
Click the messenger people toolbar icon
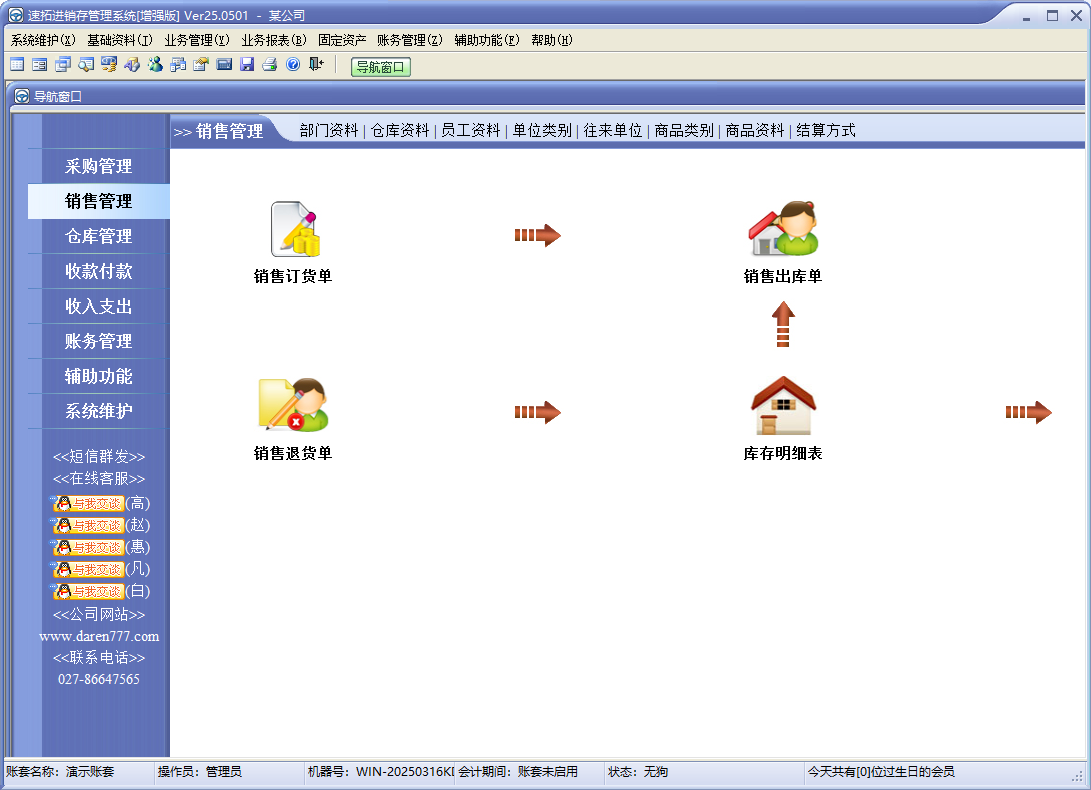[154, 65]
